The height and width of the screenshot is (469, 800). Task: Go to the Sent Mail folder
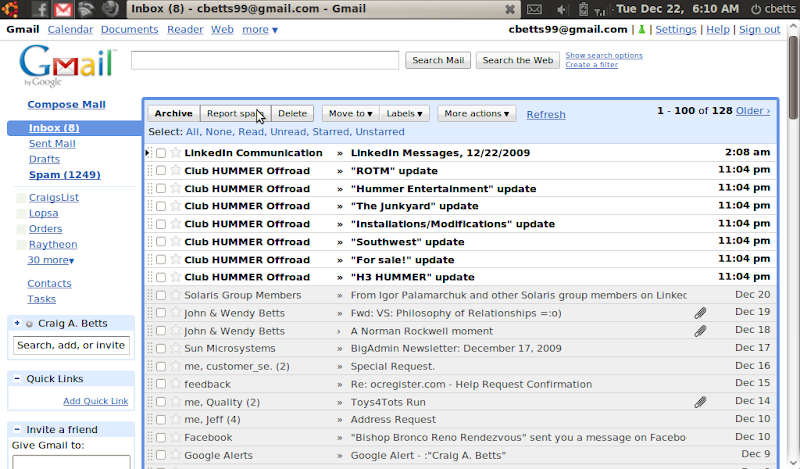tap(52, 144)
